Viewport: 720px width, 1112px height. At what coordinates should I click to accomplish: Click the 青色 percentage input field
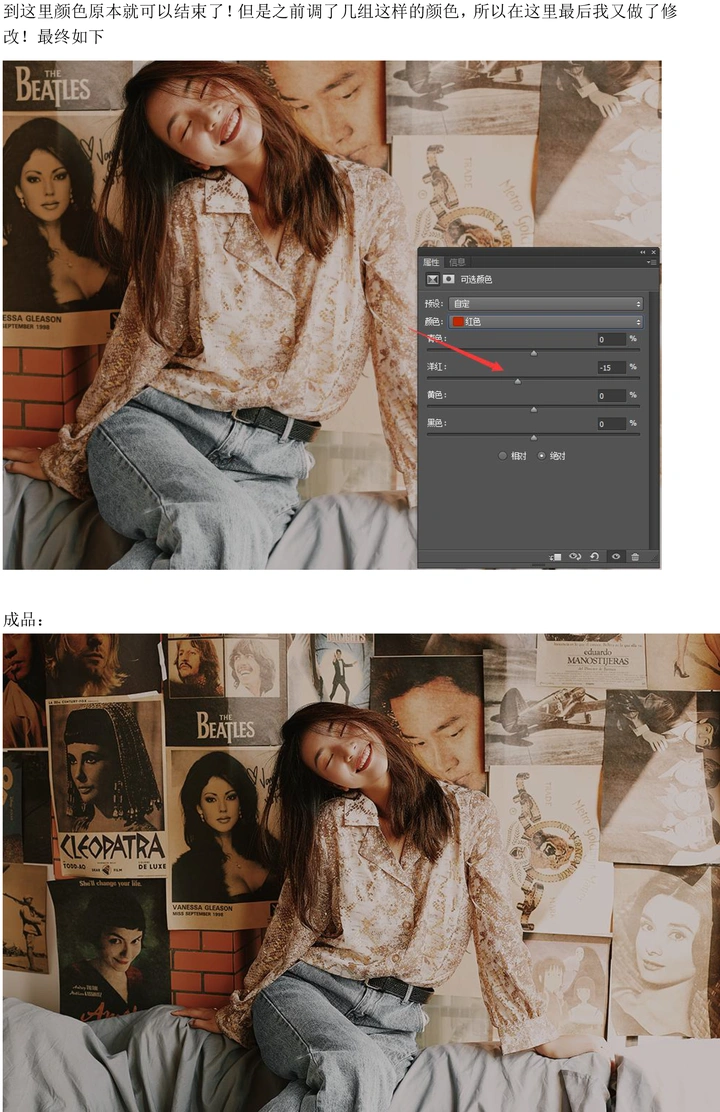[x=611, y=340]
